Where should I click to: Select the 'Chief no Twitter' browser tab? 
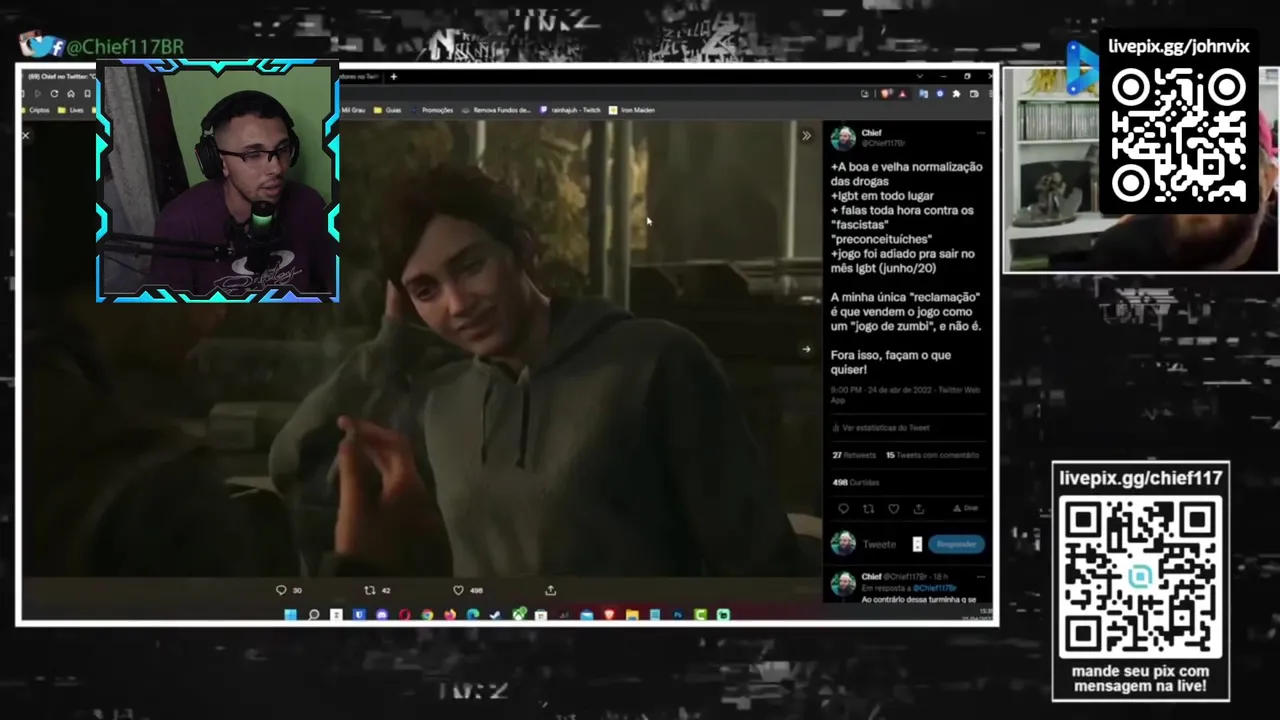click(60, 76)
